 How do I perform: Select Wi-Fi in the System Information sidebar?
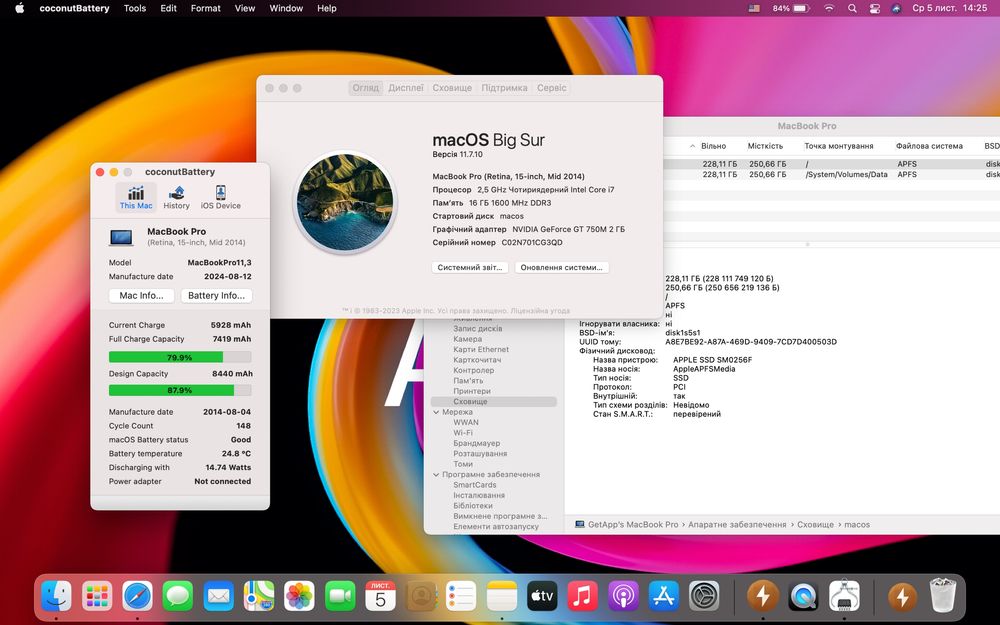[x=463, y=432]
